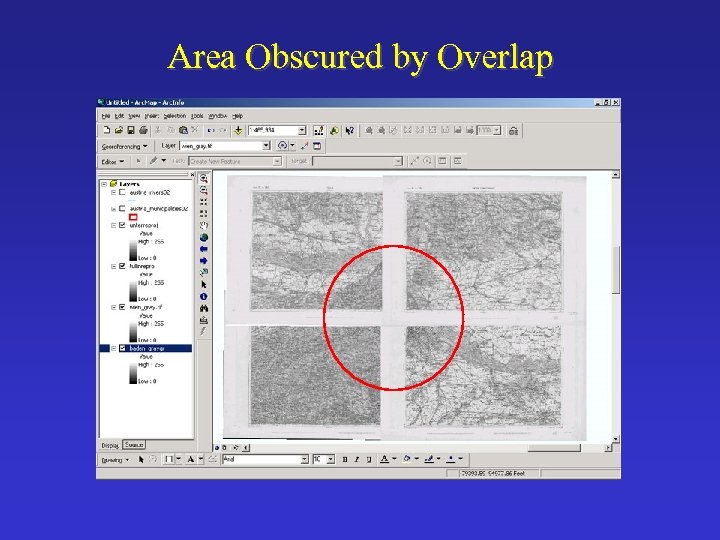Click the What's This help icon
The image size is (720, 540).
click(x=349, y=131)
